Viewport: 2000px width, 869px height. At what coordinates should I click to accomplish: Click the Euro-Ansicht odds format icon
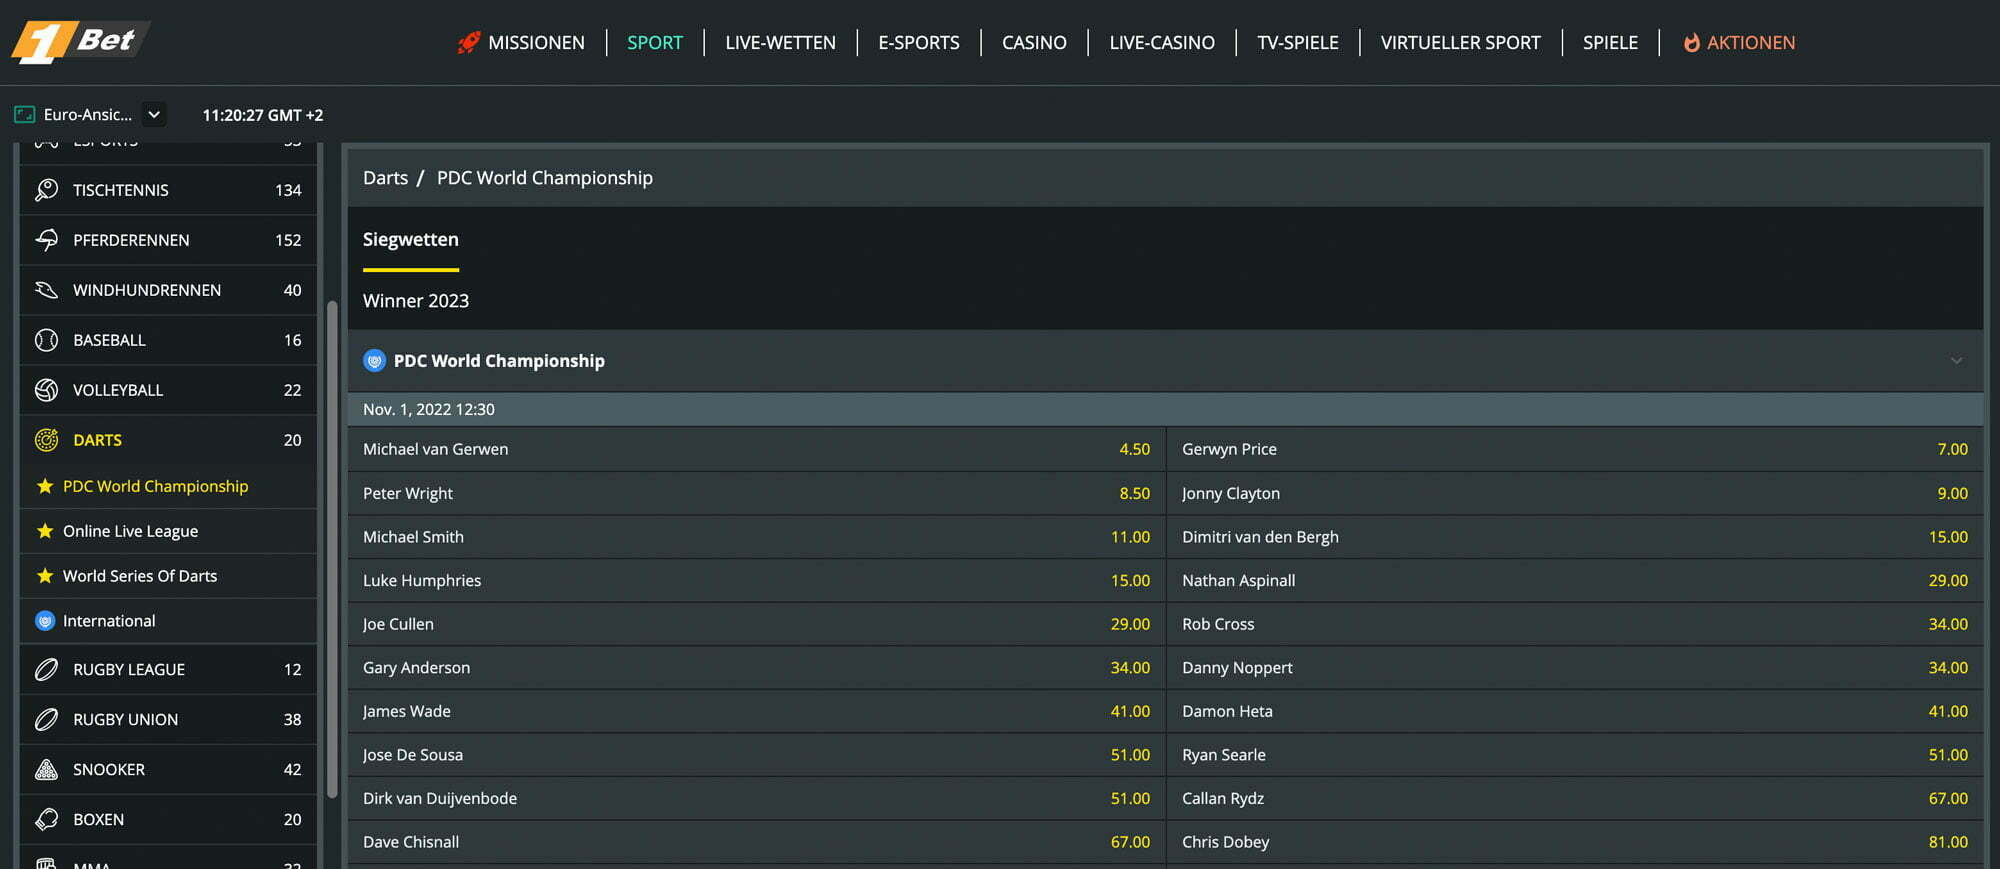(x=25, y=114)
